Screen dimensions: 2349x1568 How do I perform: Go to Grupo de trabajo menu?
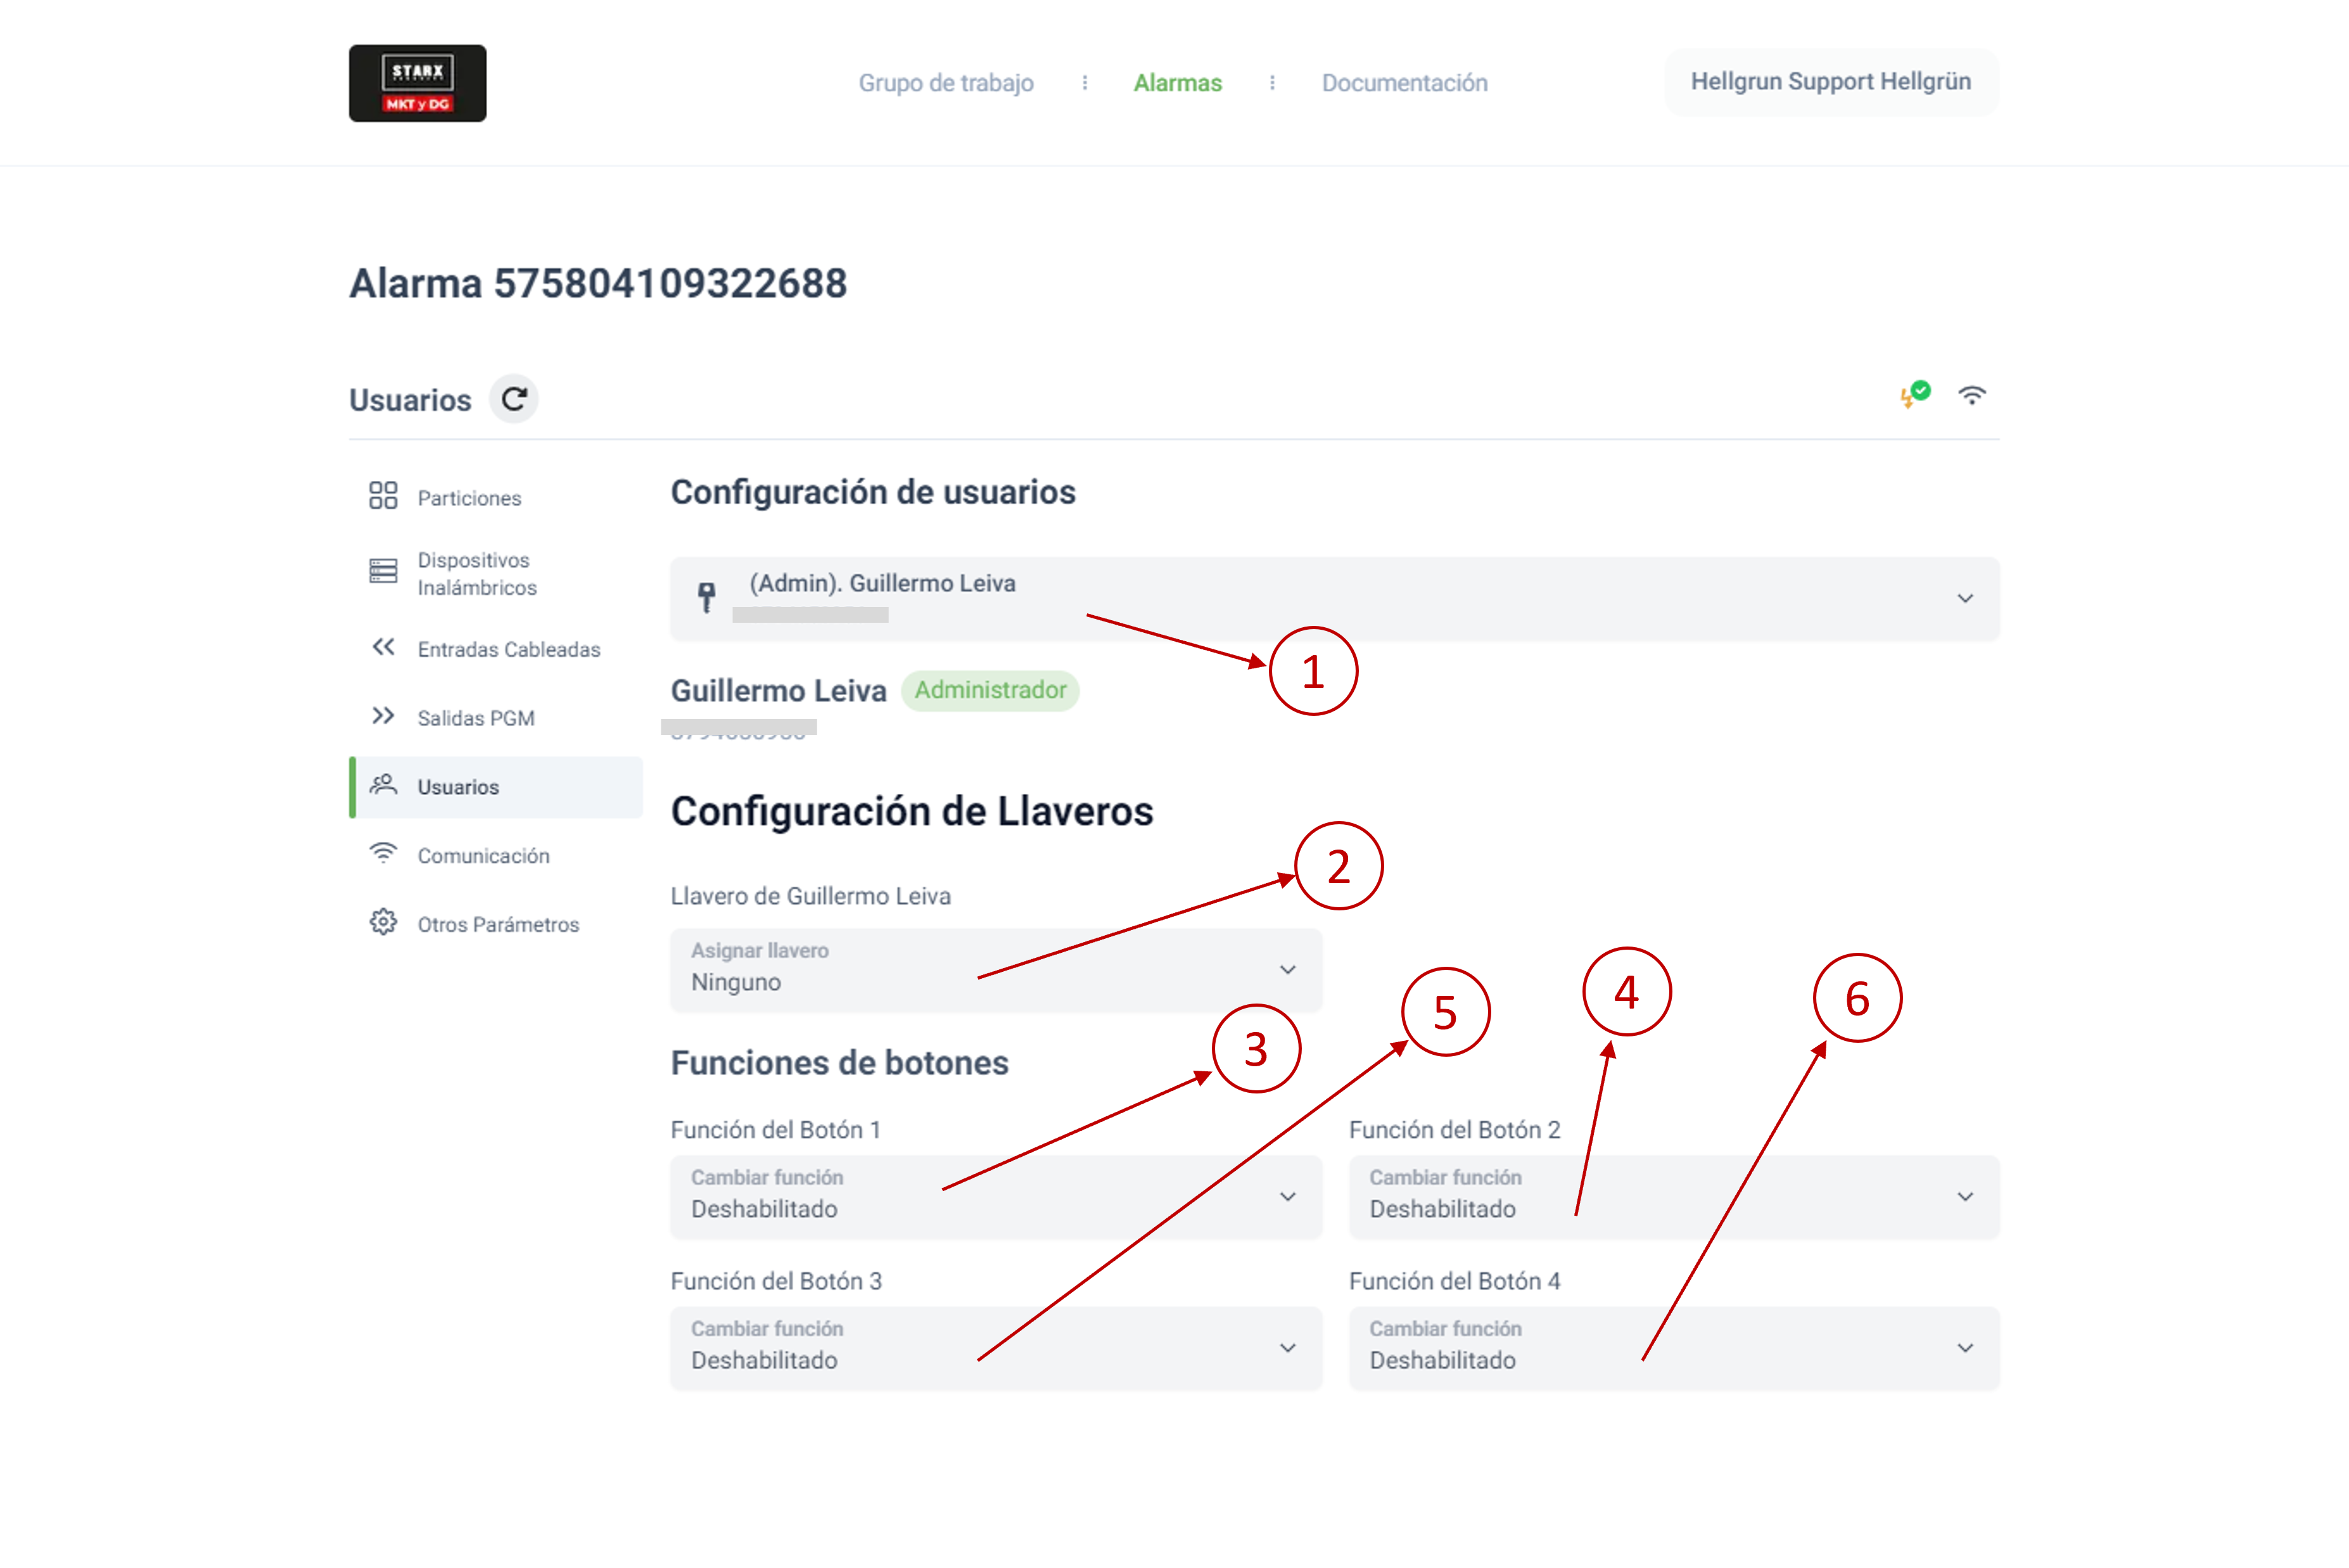945,83
